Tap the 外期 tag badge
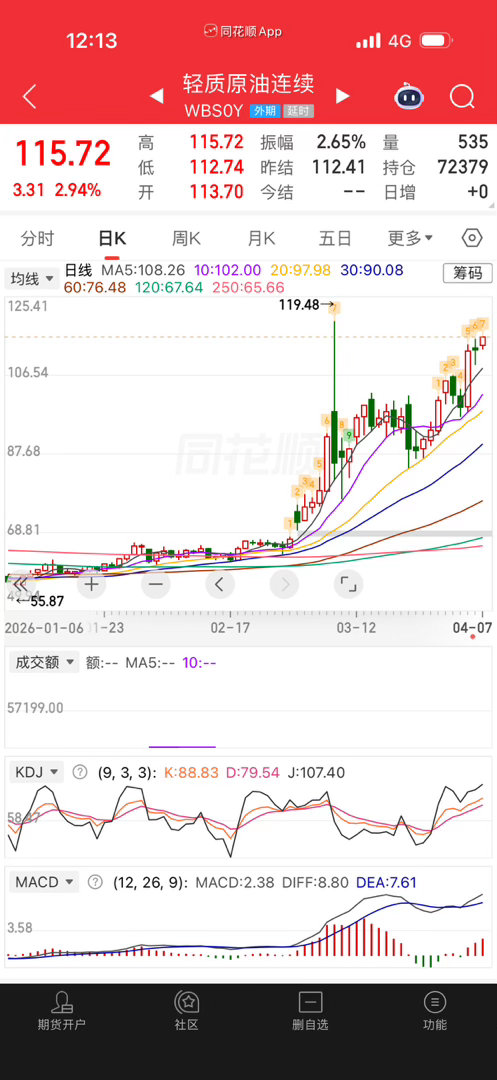The height and width of the screenshot is (1080, 497). click(265, 111)
